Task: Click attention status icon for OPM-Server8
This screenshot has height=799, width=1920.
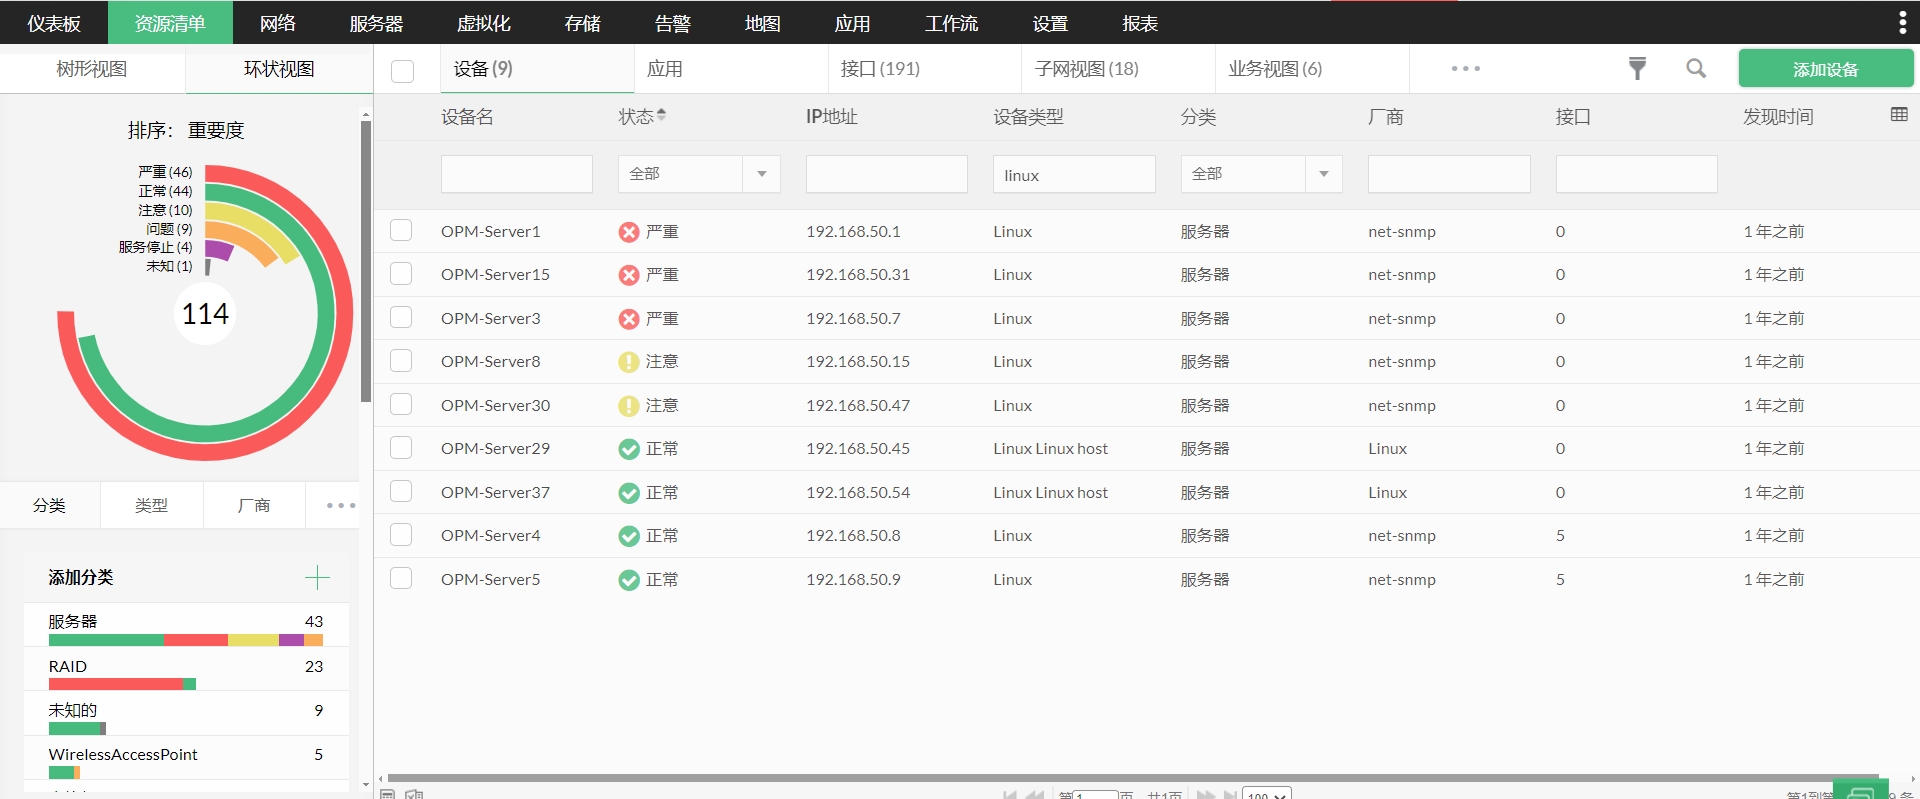Action: [x=629, y=362]
